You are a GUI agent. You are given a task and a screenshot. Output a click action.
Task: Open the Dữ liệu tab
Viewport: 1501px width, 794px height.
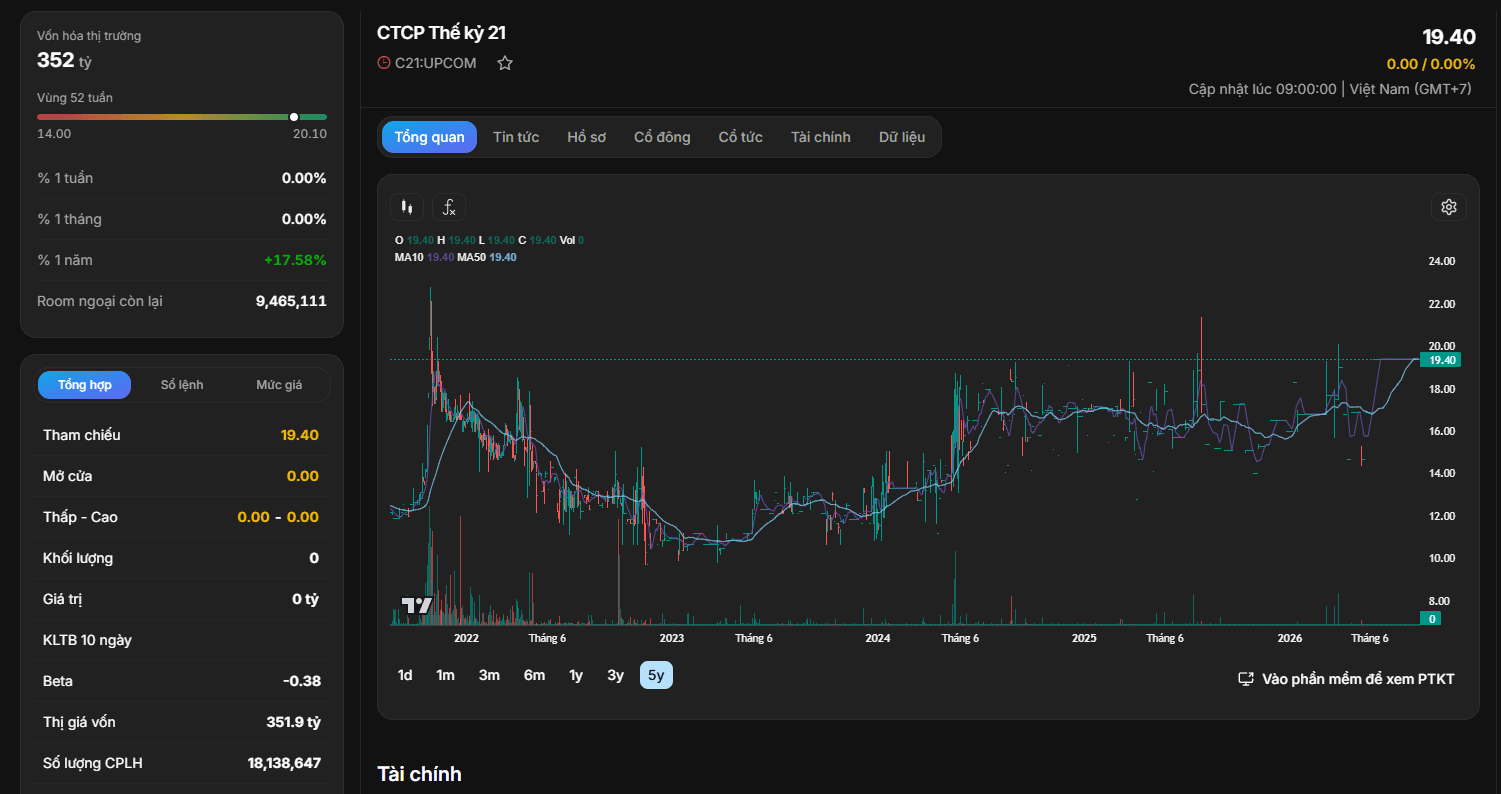(902, 137)
